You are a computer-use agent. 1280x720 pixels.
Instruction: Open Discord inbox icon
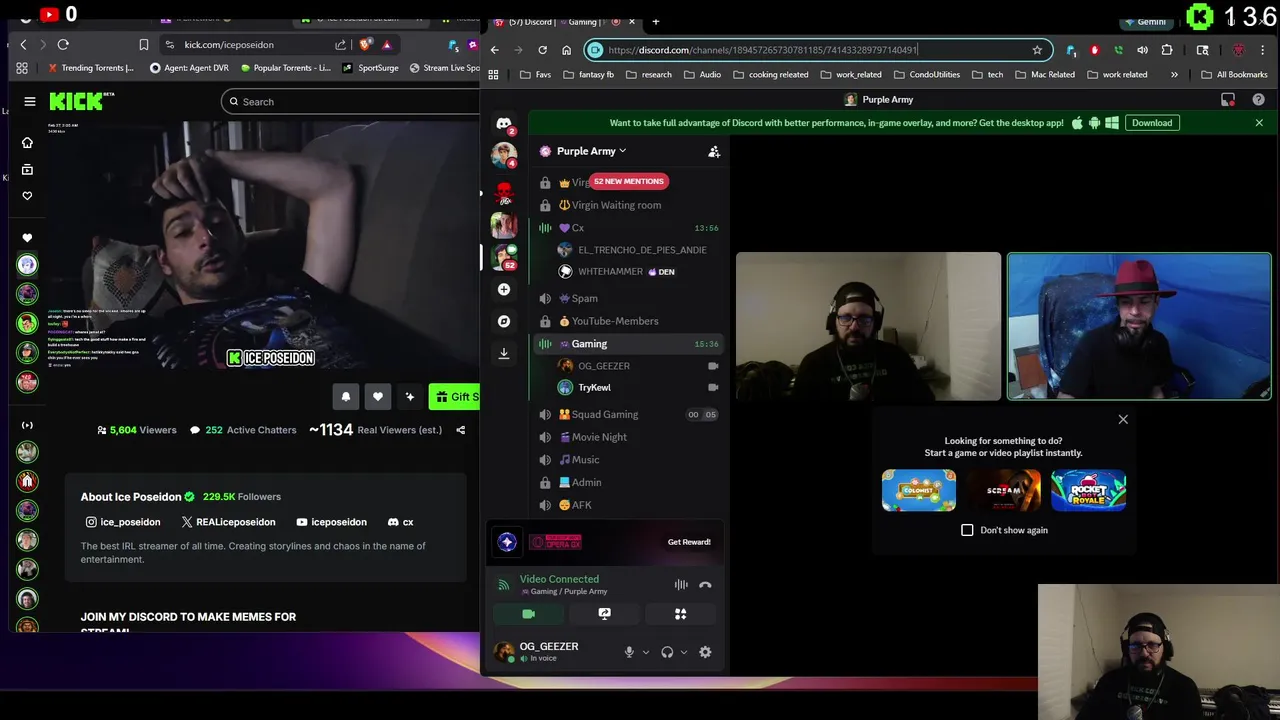click(x=1228, y=100)
